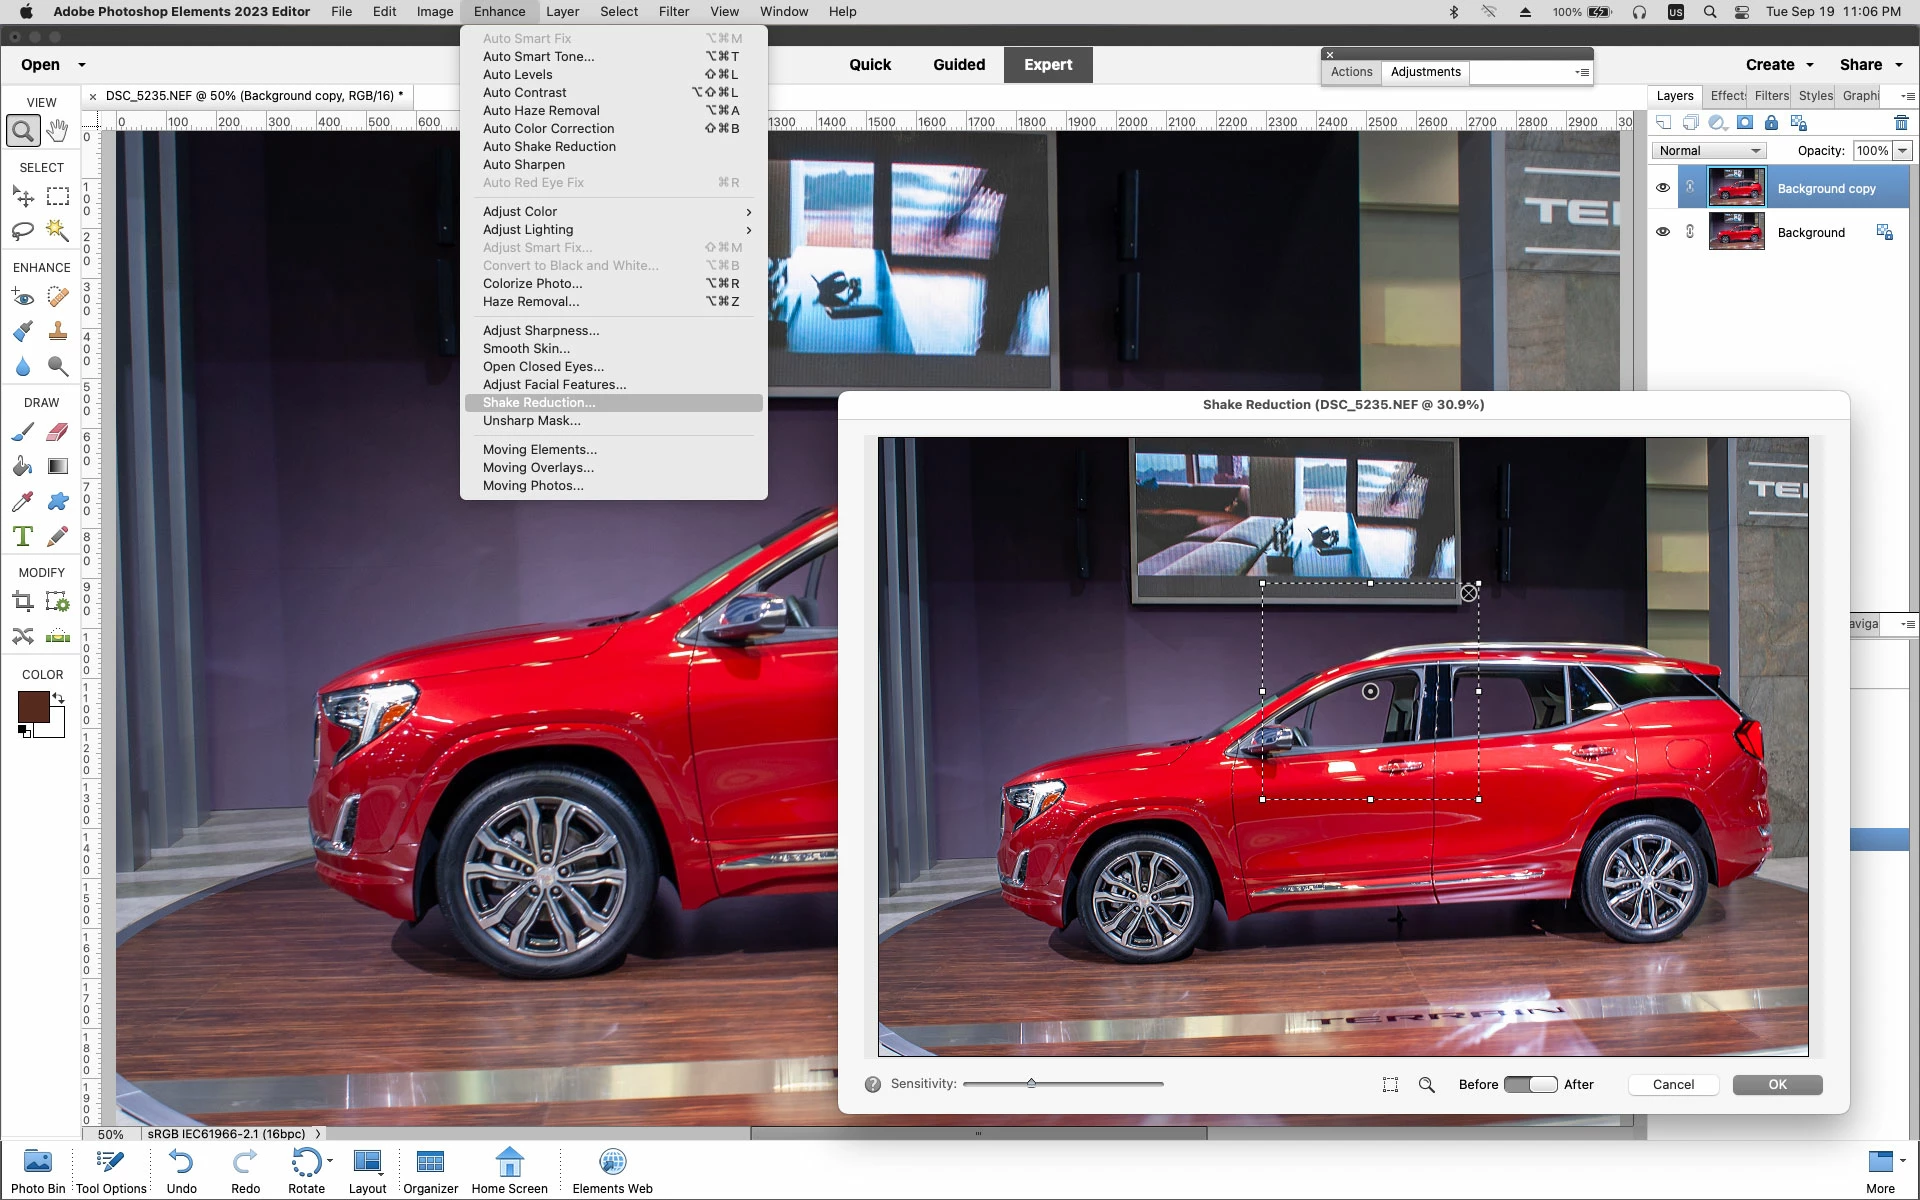Choose Unsharp Mask from Enhance menu

pos(531,421)
